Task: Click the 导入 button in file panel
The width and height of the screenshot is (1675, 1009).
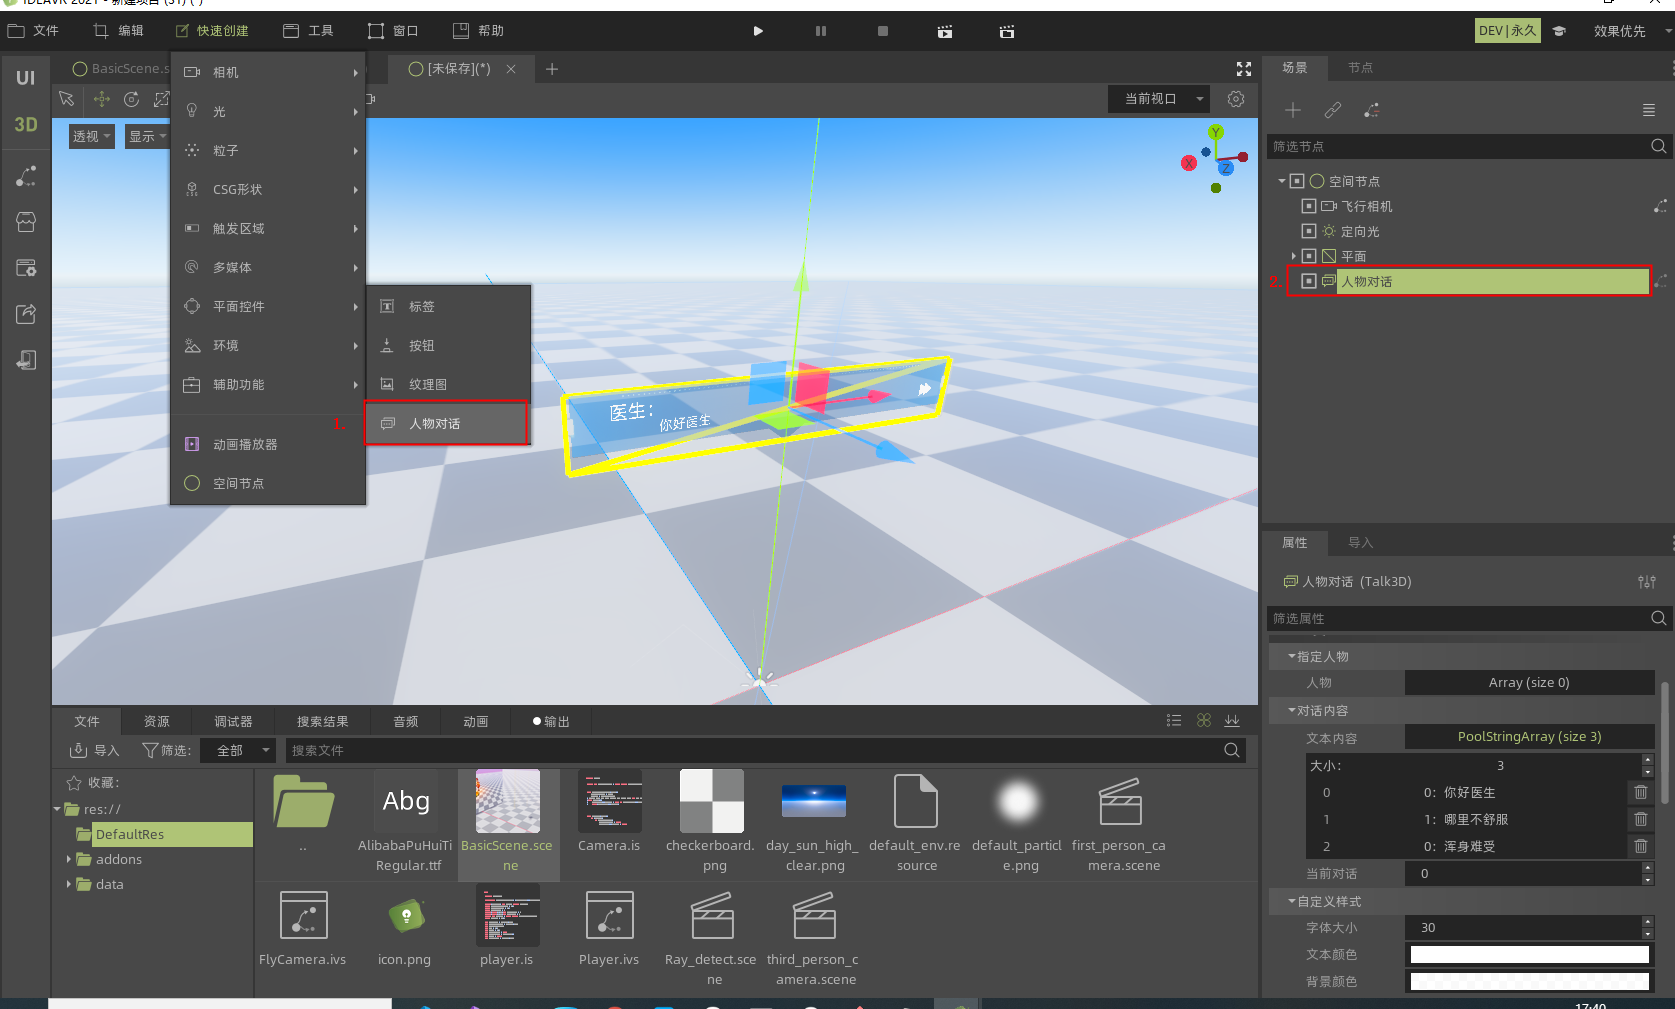Action: (x=94, y=750)
